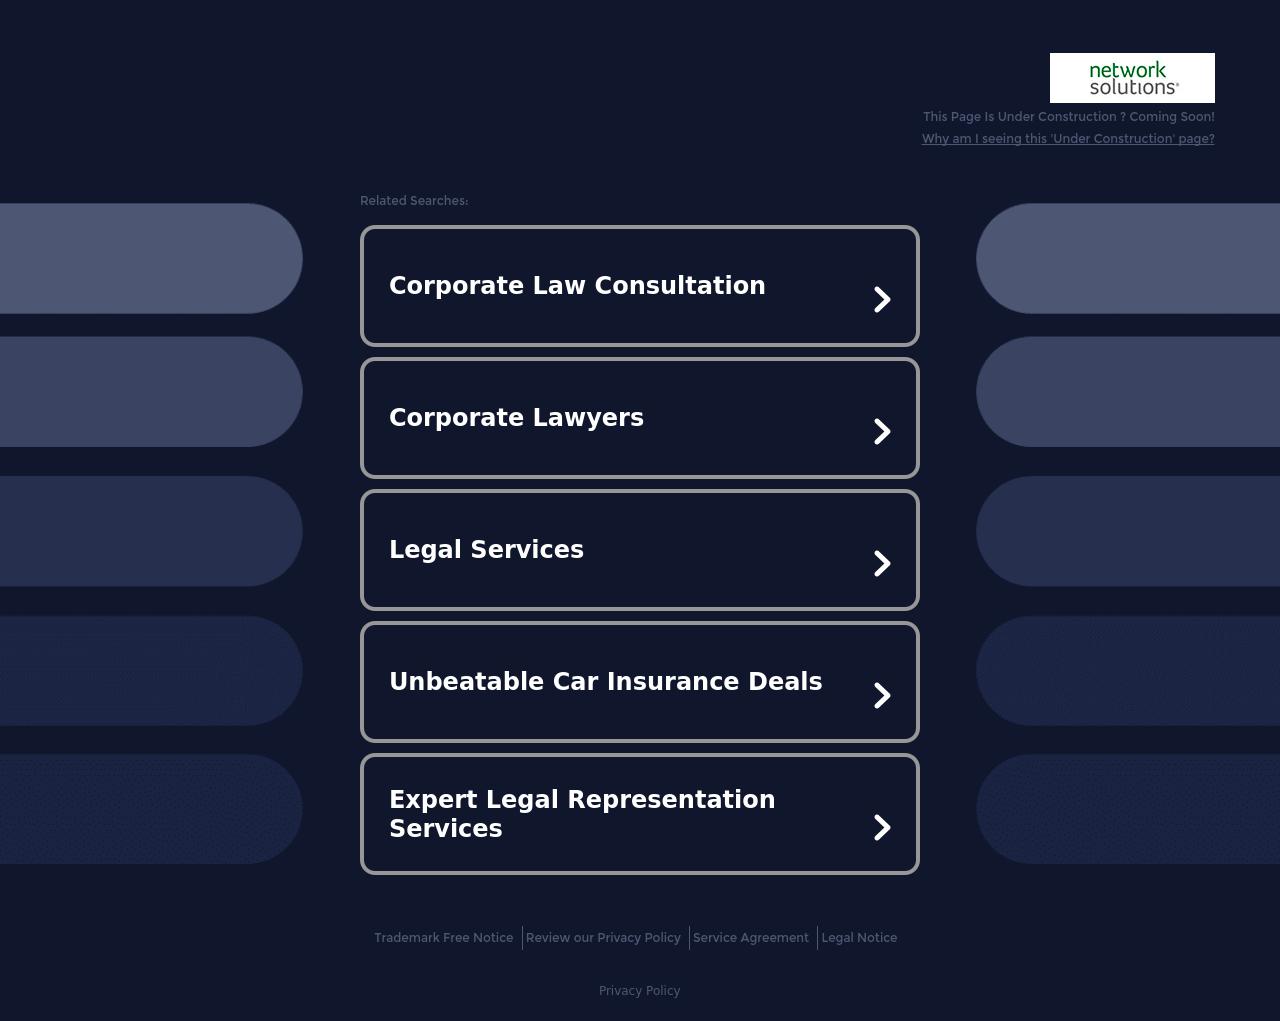
Task: Click the 'Related Searches:' label
Action: 414,201
